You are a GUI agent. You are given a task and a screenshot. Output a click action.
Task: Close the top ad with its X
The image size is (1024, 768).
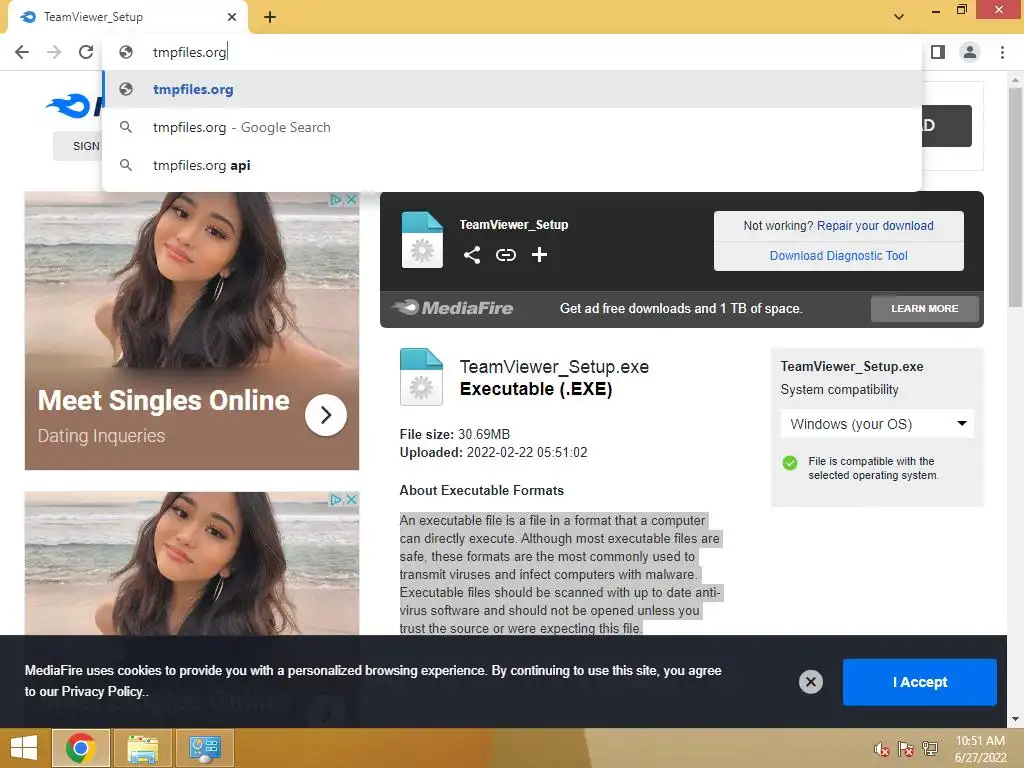(351, 199)
